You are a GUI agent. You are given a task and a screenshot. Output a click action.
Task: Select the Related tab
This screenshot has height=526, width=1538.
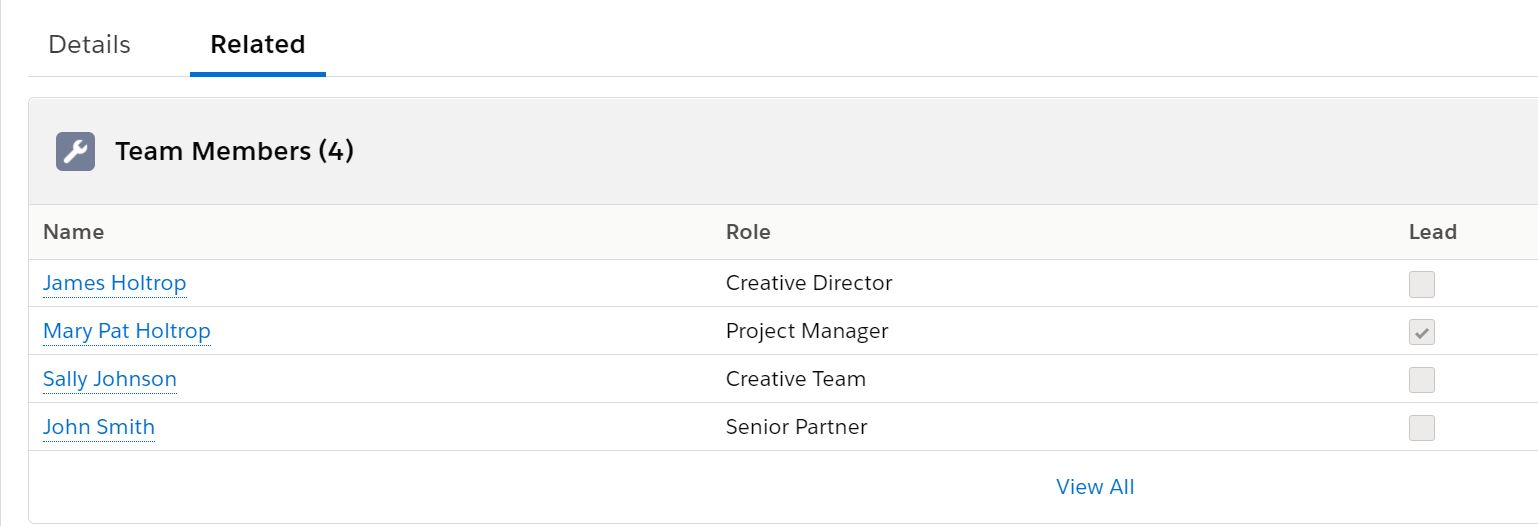tap(258, 45)
